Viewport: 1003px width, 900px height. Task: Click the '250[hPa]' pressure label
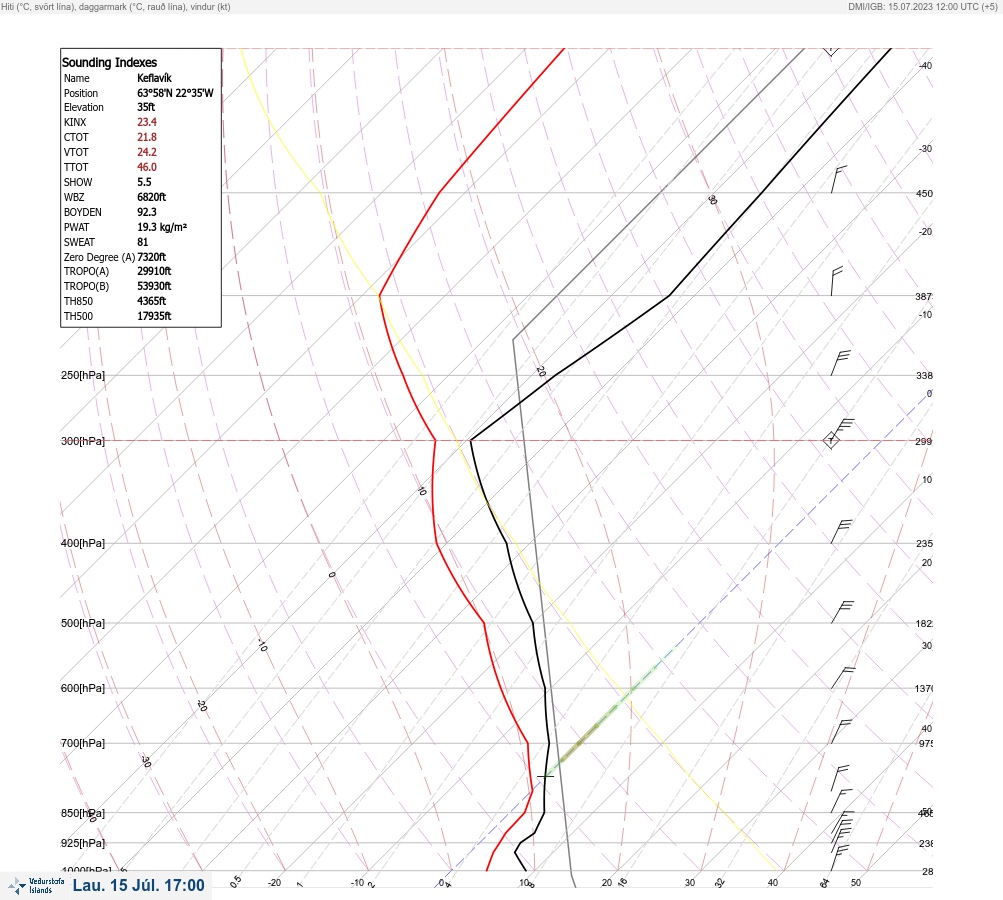coord(83,375)
